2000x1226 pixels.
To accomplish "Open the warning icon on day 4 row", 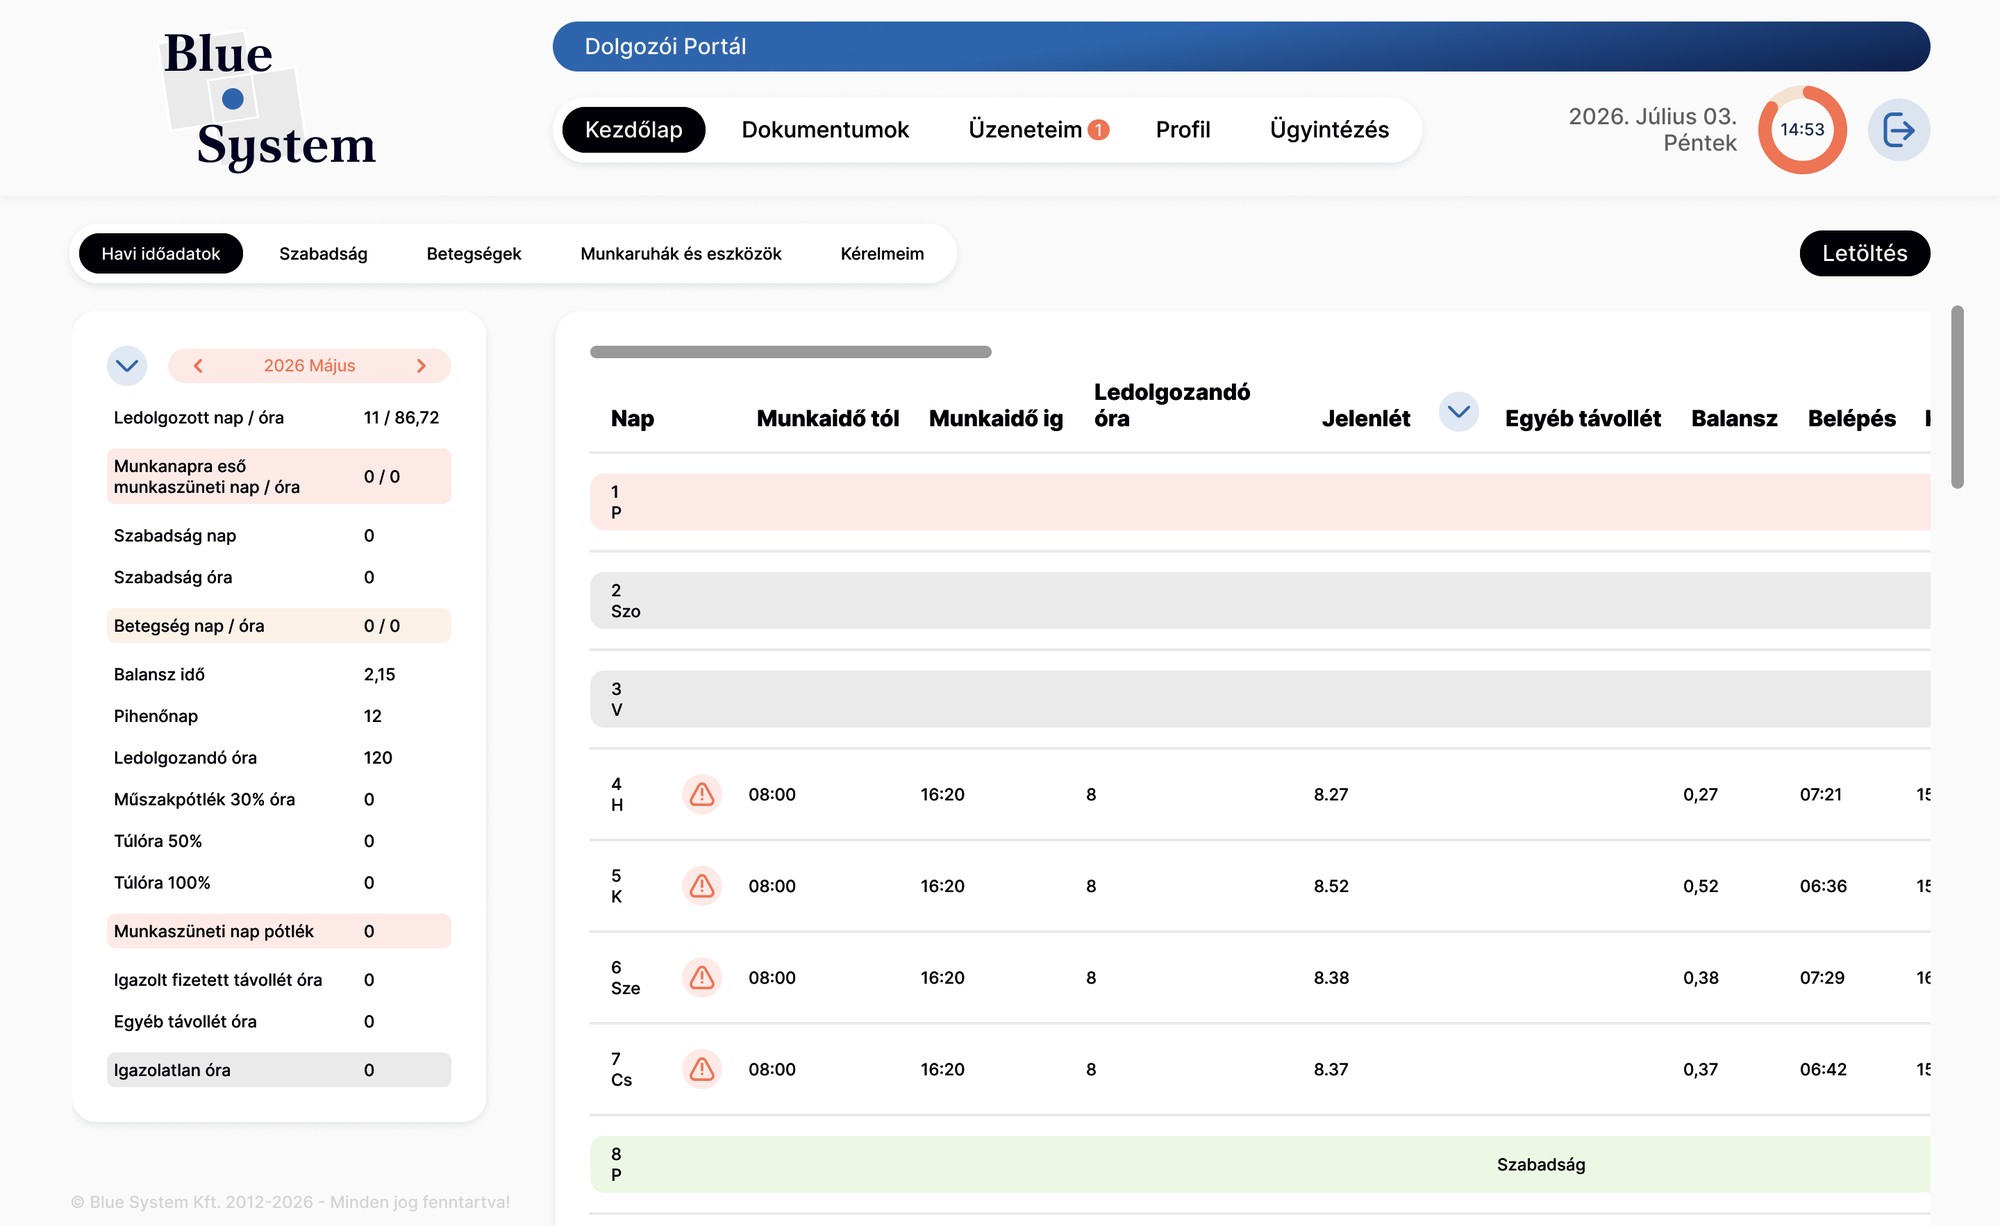I will 702,794.
